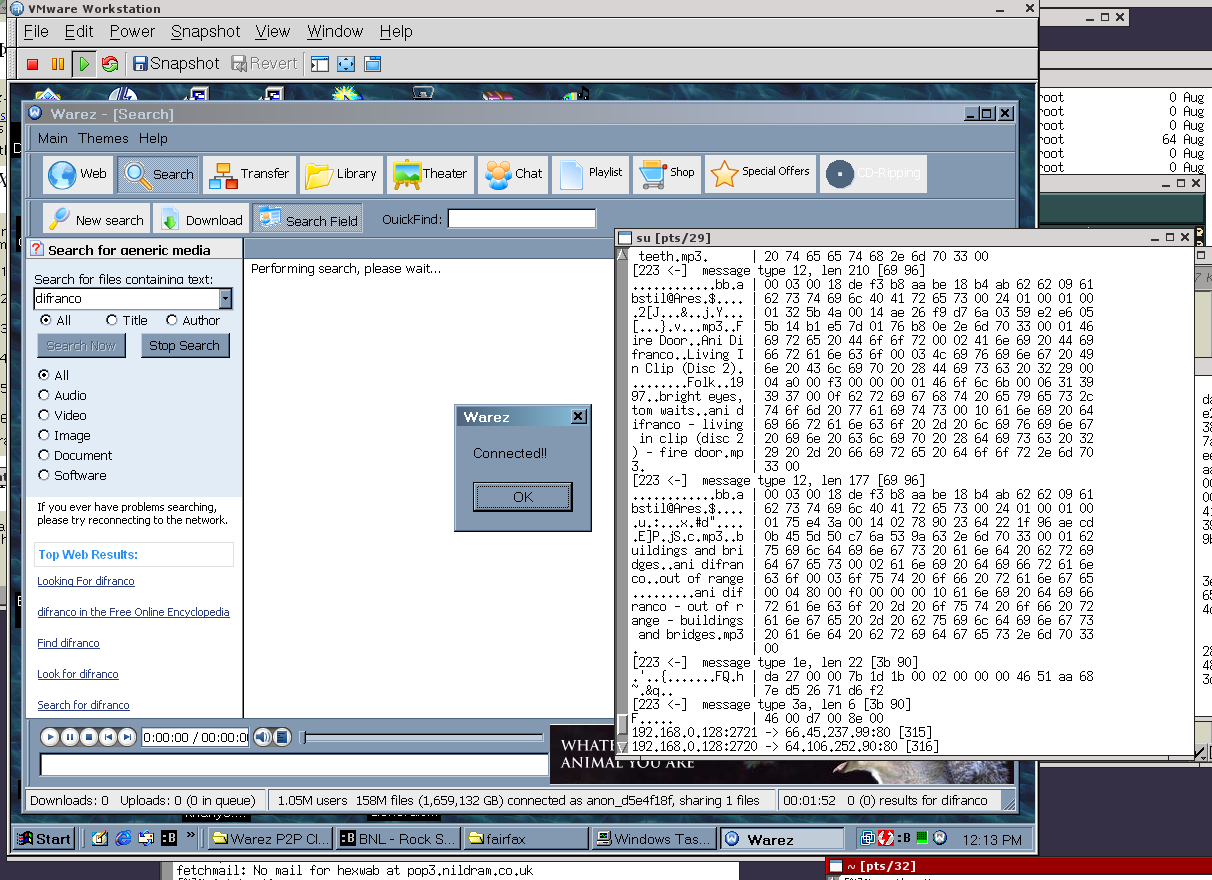The width and height of the screenshot is (1212, 880).
Task: Pause the Warez media player
Action: coord(69,737)
